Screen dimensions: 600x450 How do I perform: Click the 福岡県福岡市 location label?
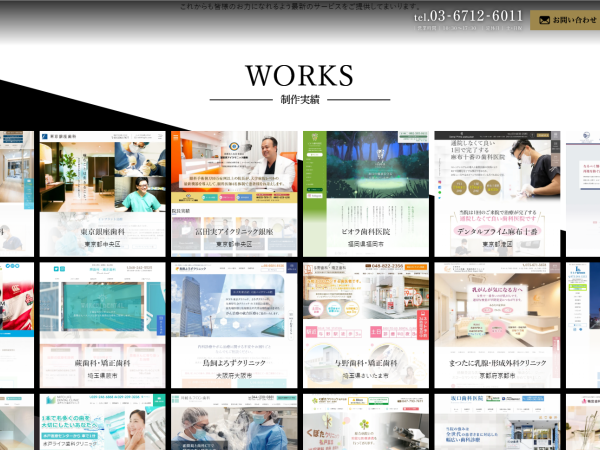[x=366, y=244]
